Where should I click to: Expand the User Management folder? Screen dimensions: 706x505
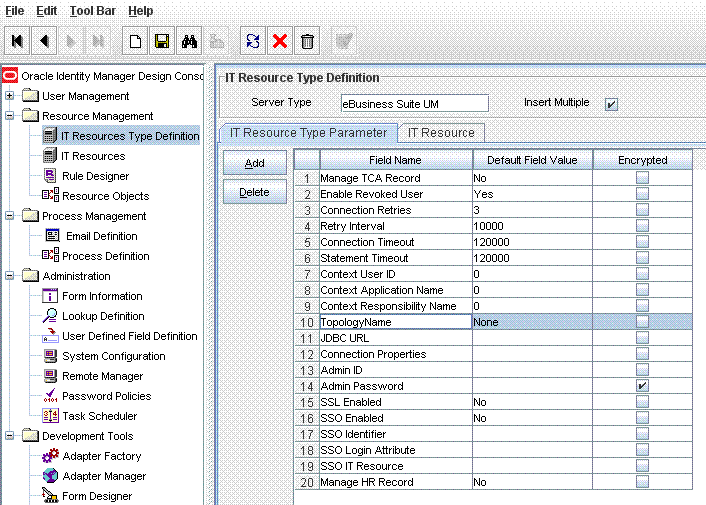pyautogui.click(x=9, y=95)
